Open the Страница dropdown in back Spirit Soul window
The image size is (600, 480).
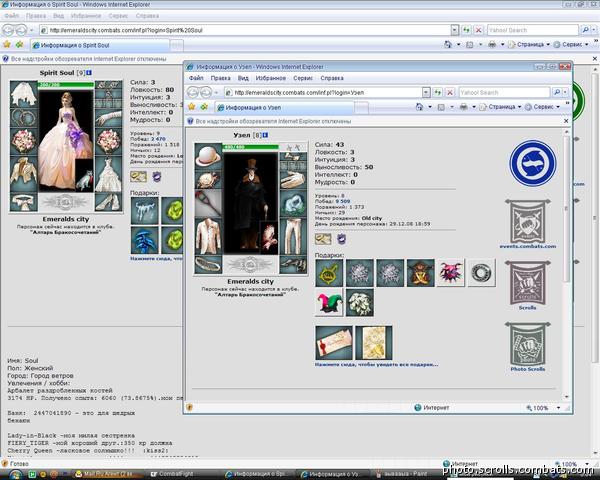coord(530,44)
